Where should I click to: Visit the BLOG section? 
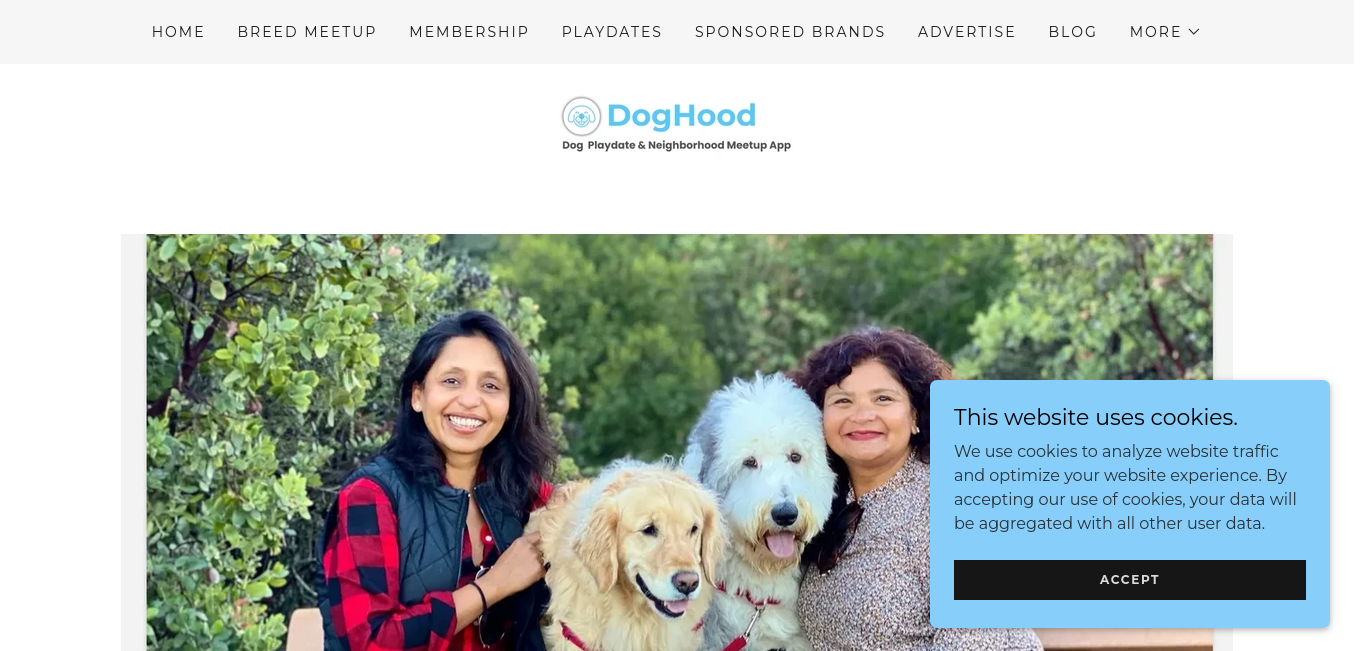pos(1073,32)
